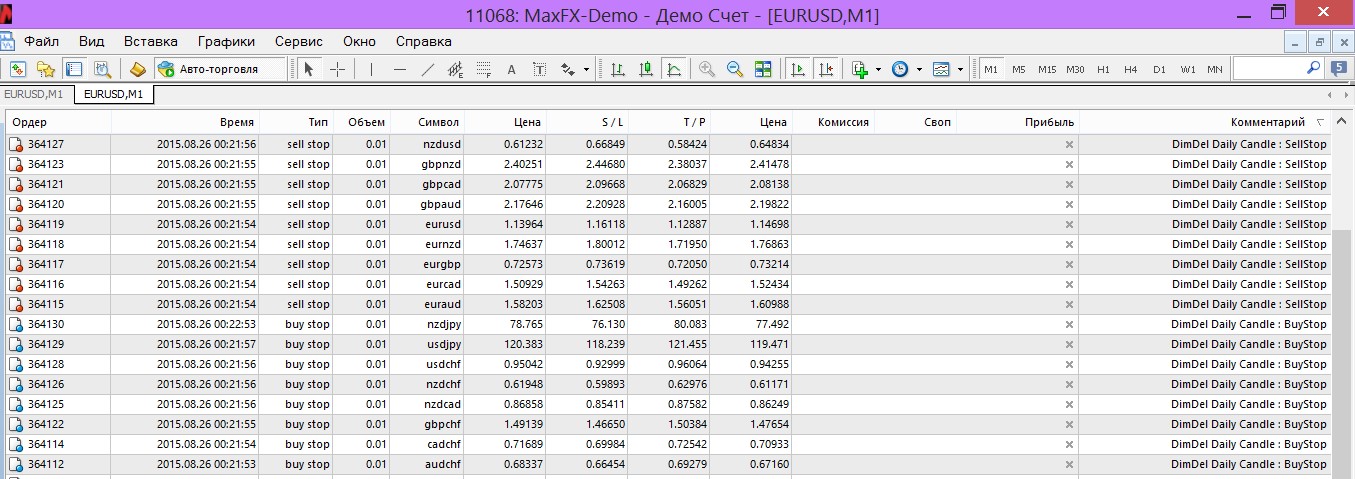Image resolution: width=1355 pixels, height=479 pixels.
Task: Open the Справка menu
Action: [423, 41]
